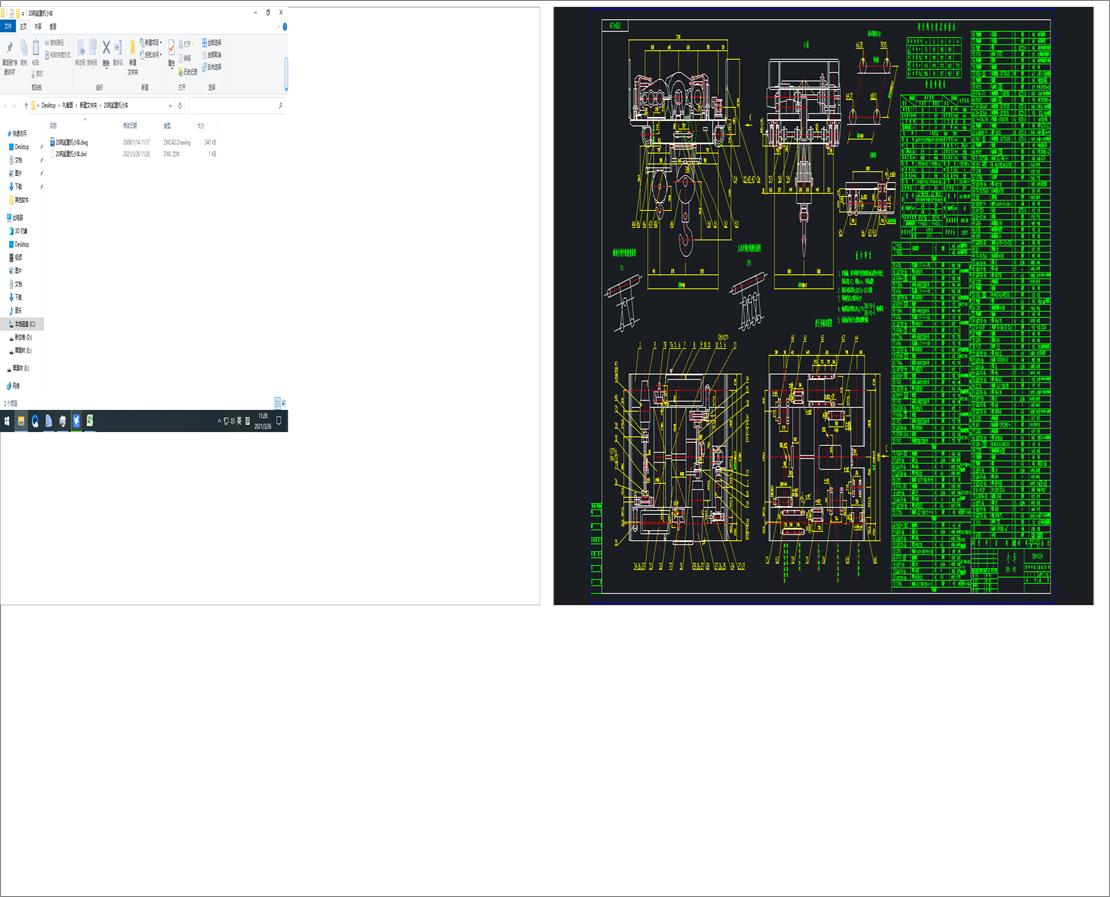Click the green app icon on the taskbar
This screenshot has width=1110, height=897.
point(90,421)
